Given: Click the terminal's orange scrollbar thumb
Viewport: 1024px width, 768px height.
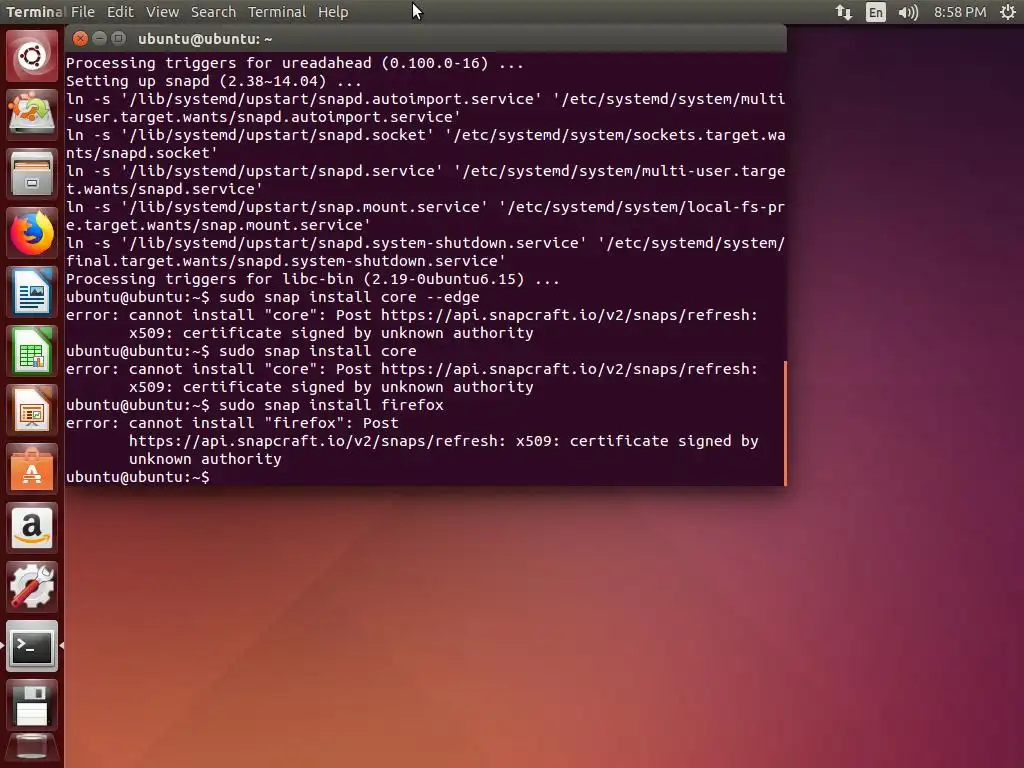Looking at the screenshot, I should tap(785, 423).
